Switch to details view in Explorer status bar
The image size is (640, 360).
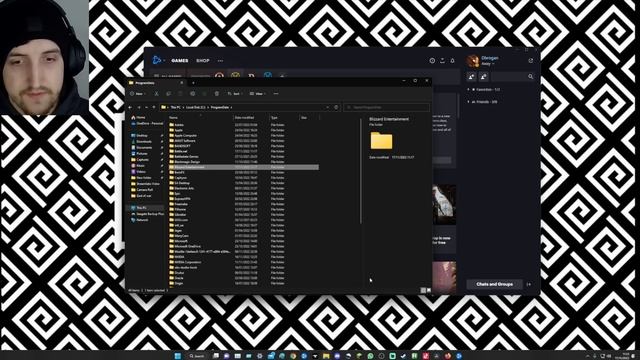tap(423, 290)
